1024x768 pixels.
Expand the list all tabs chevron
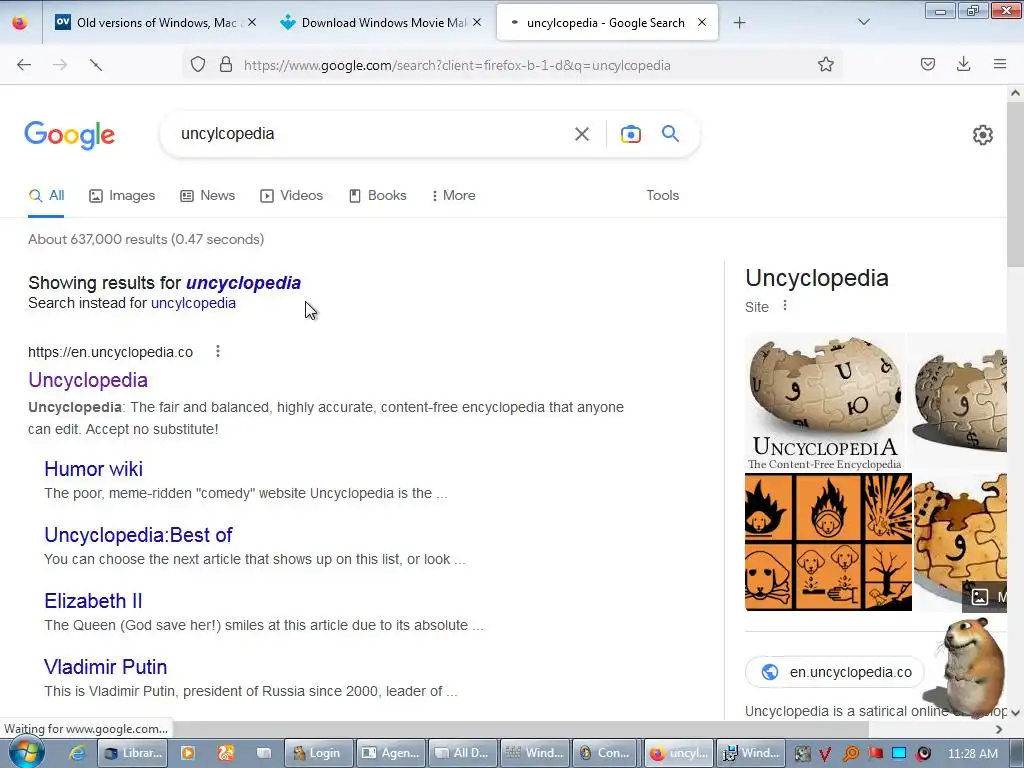click(x=863, y=22)
